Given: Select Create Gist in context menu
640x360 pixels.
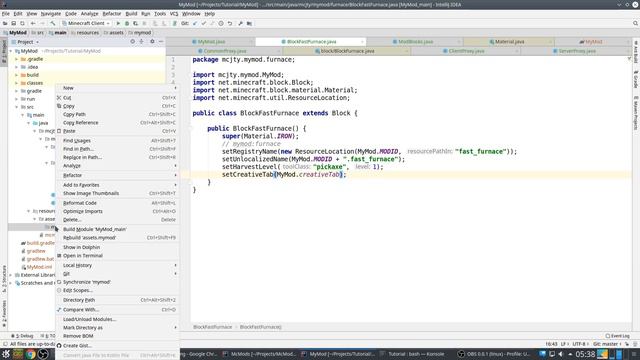Looking at the screenshot, I should pyautogui.click(x=118, y=346).
